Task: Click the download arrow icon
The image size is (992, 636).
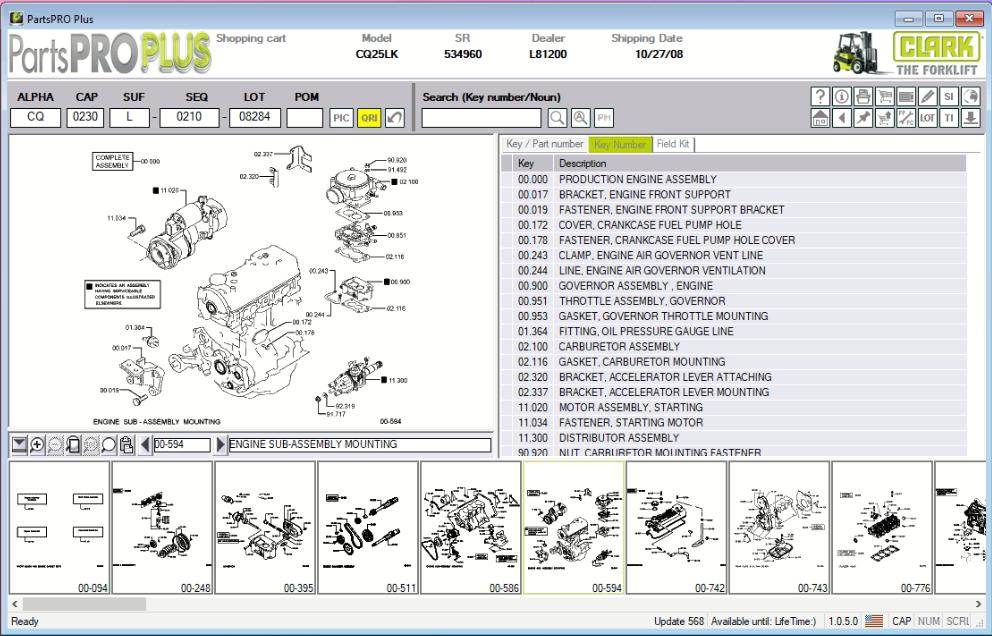Action: point(970,119)
